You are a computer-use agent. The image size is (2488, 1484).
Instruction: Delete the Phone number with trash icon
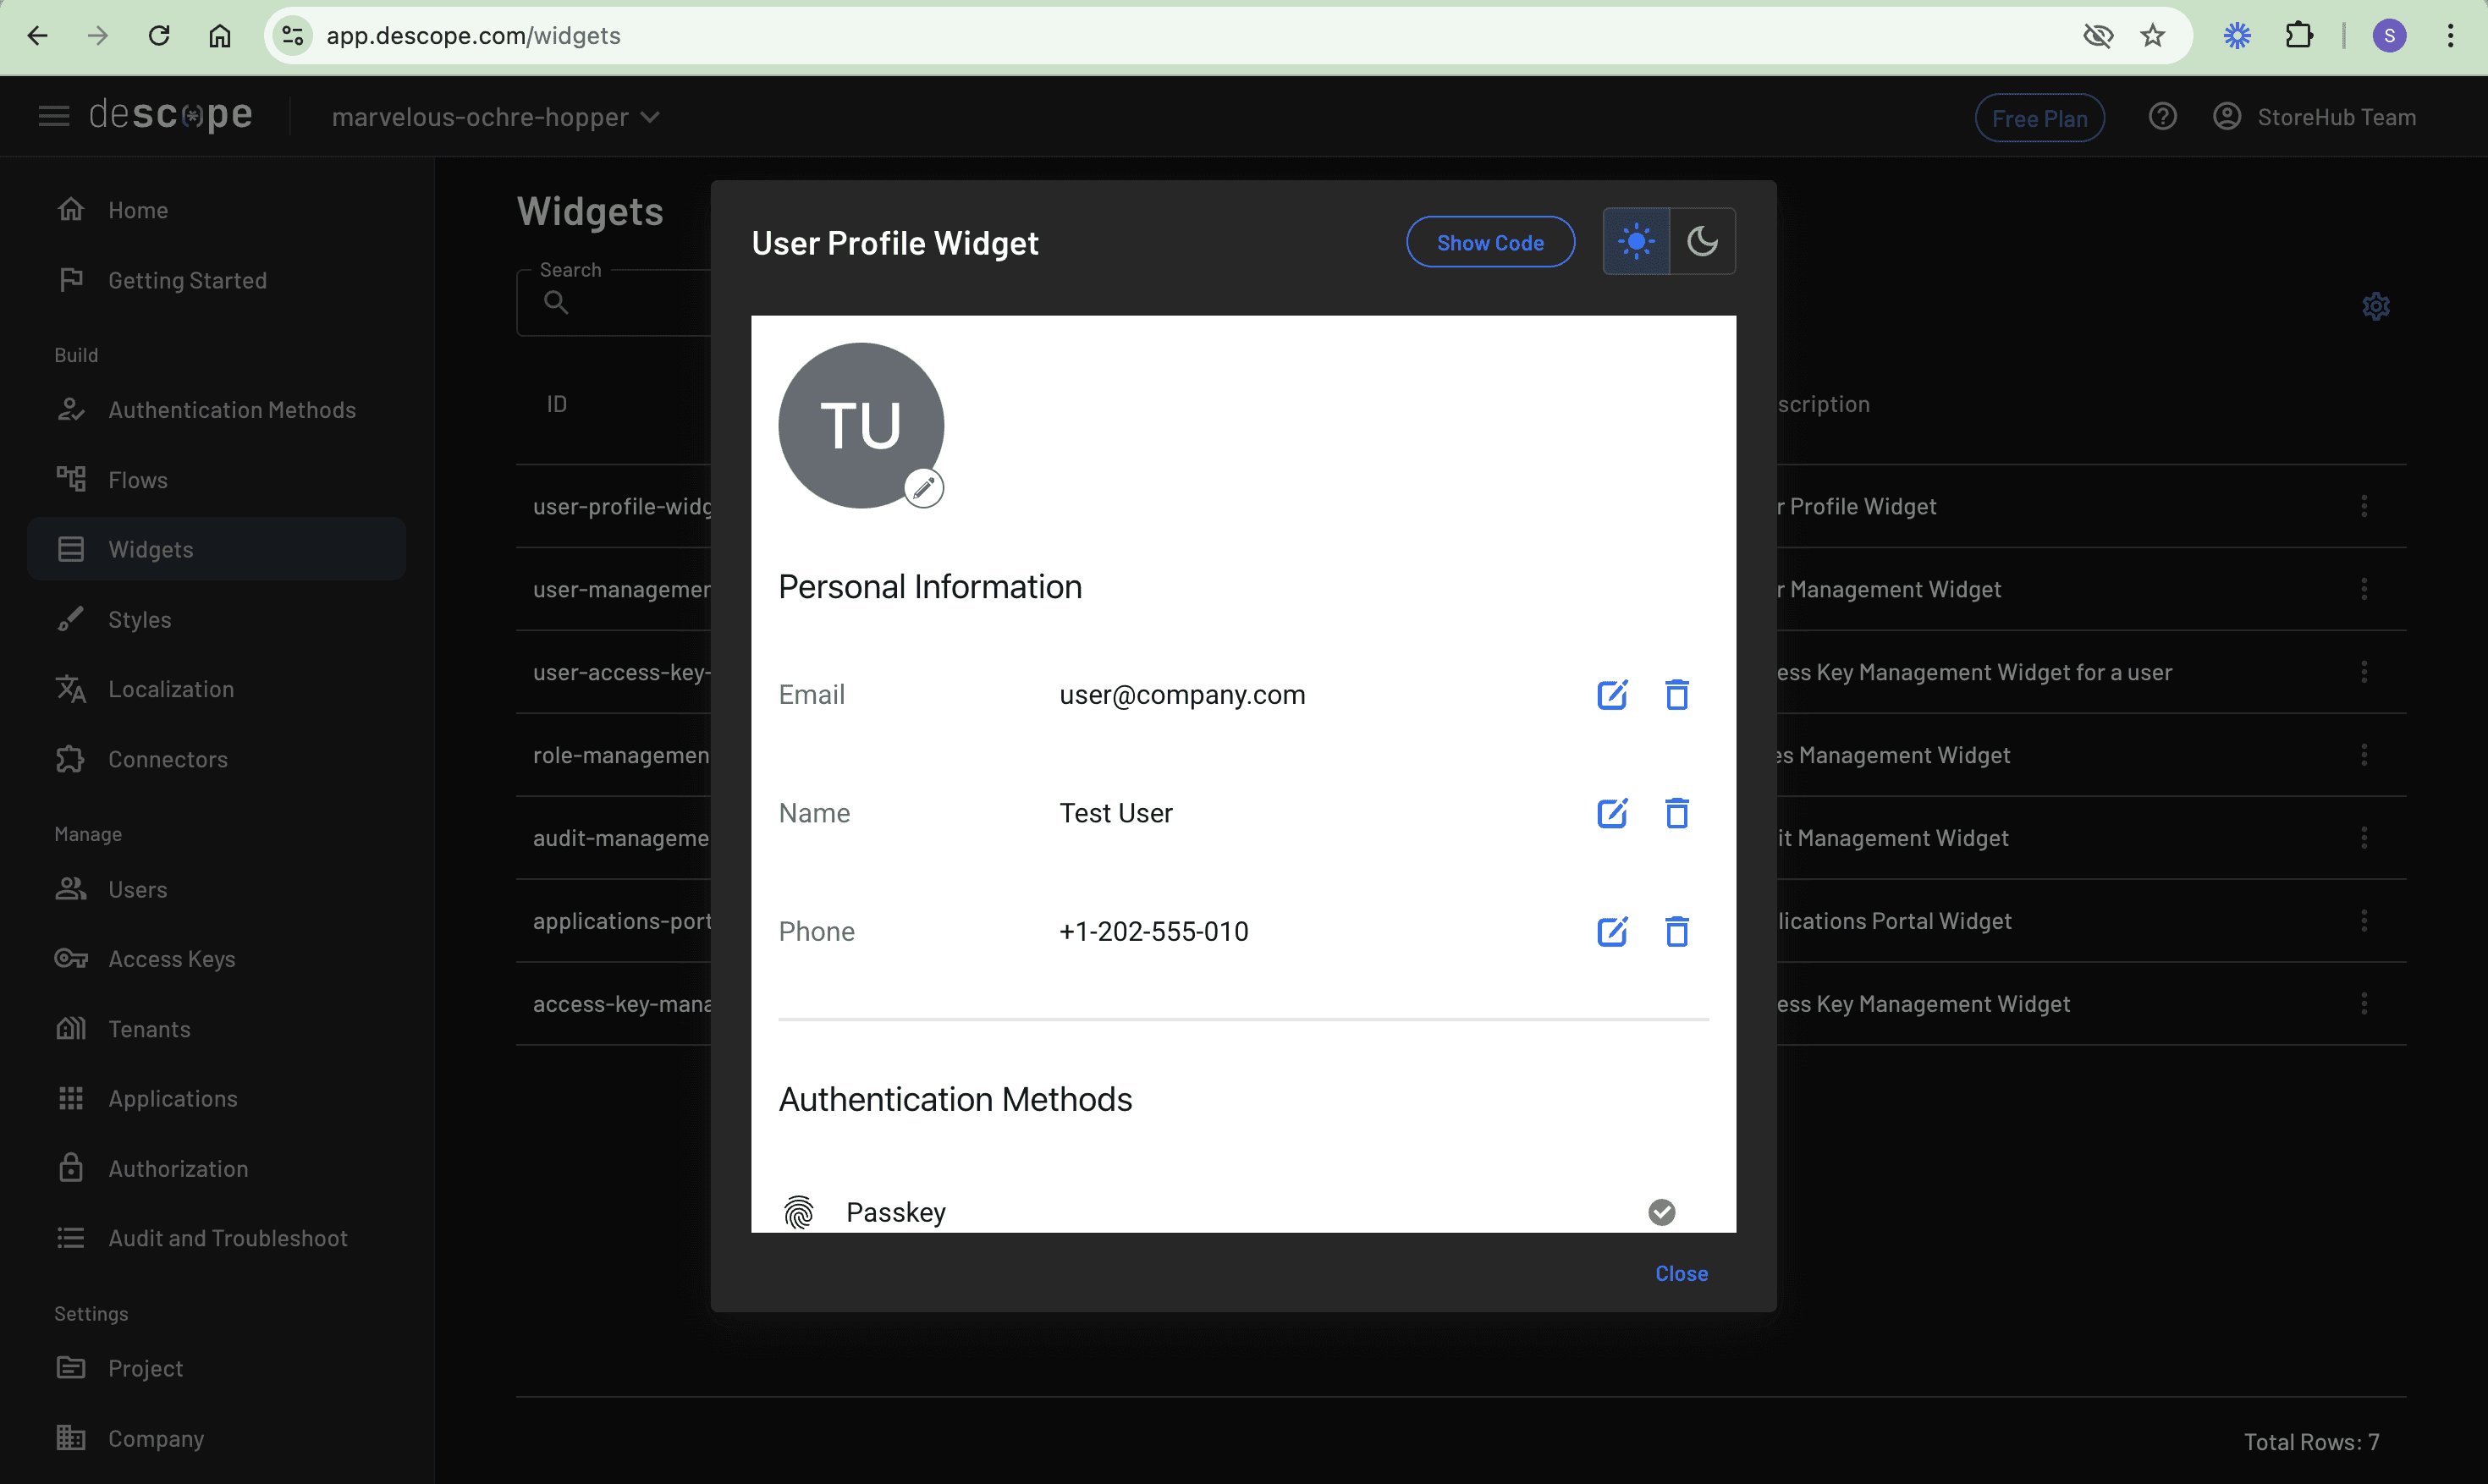(1677, 931)
